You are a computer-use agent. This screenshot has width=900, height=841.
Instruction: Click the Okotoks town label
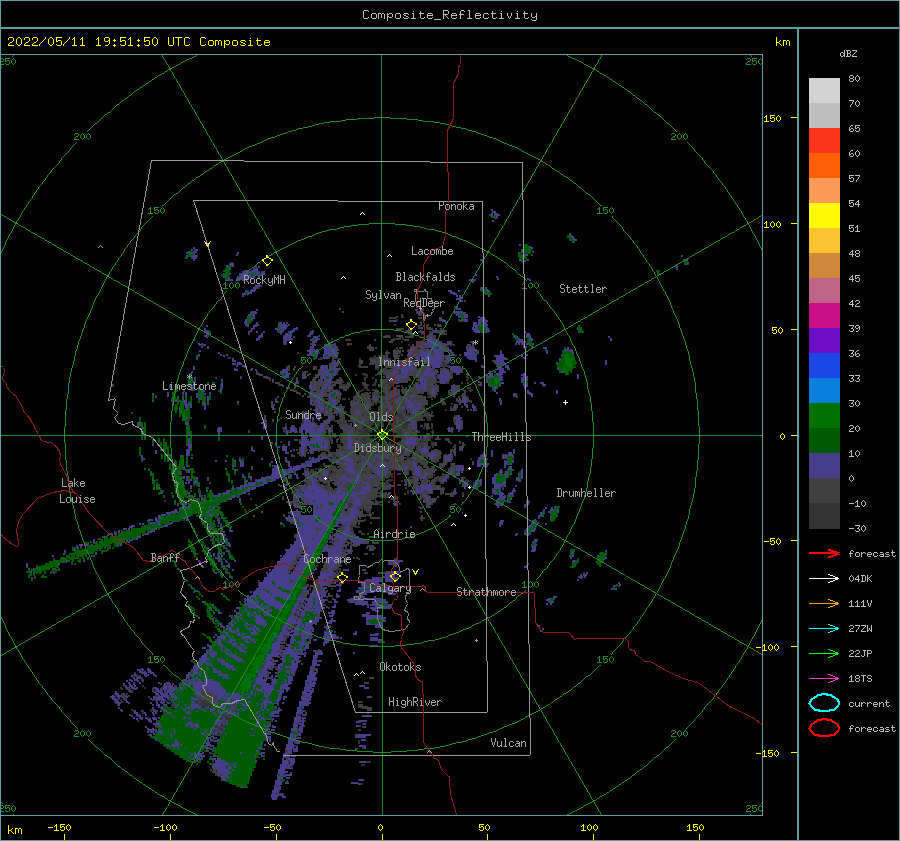coord(400,667)
